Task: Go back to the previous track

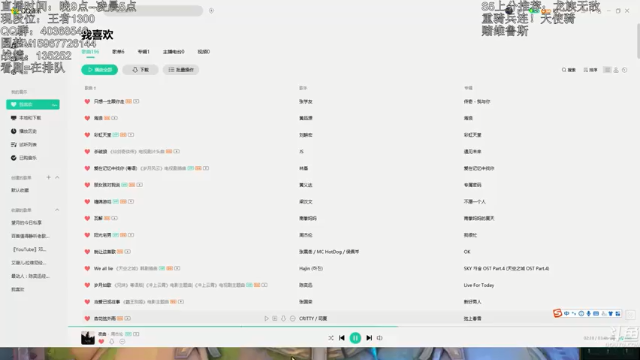Action: point(342,338)
